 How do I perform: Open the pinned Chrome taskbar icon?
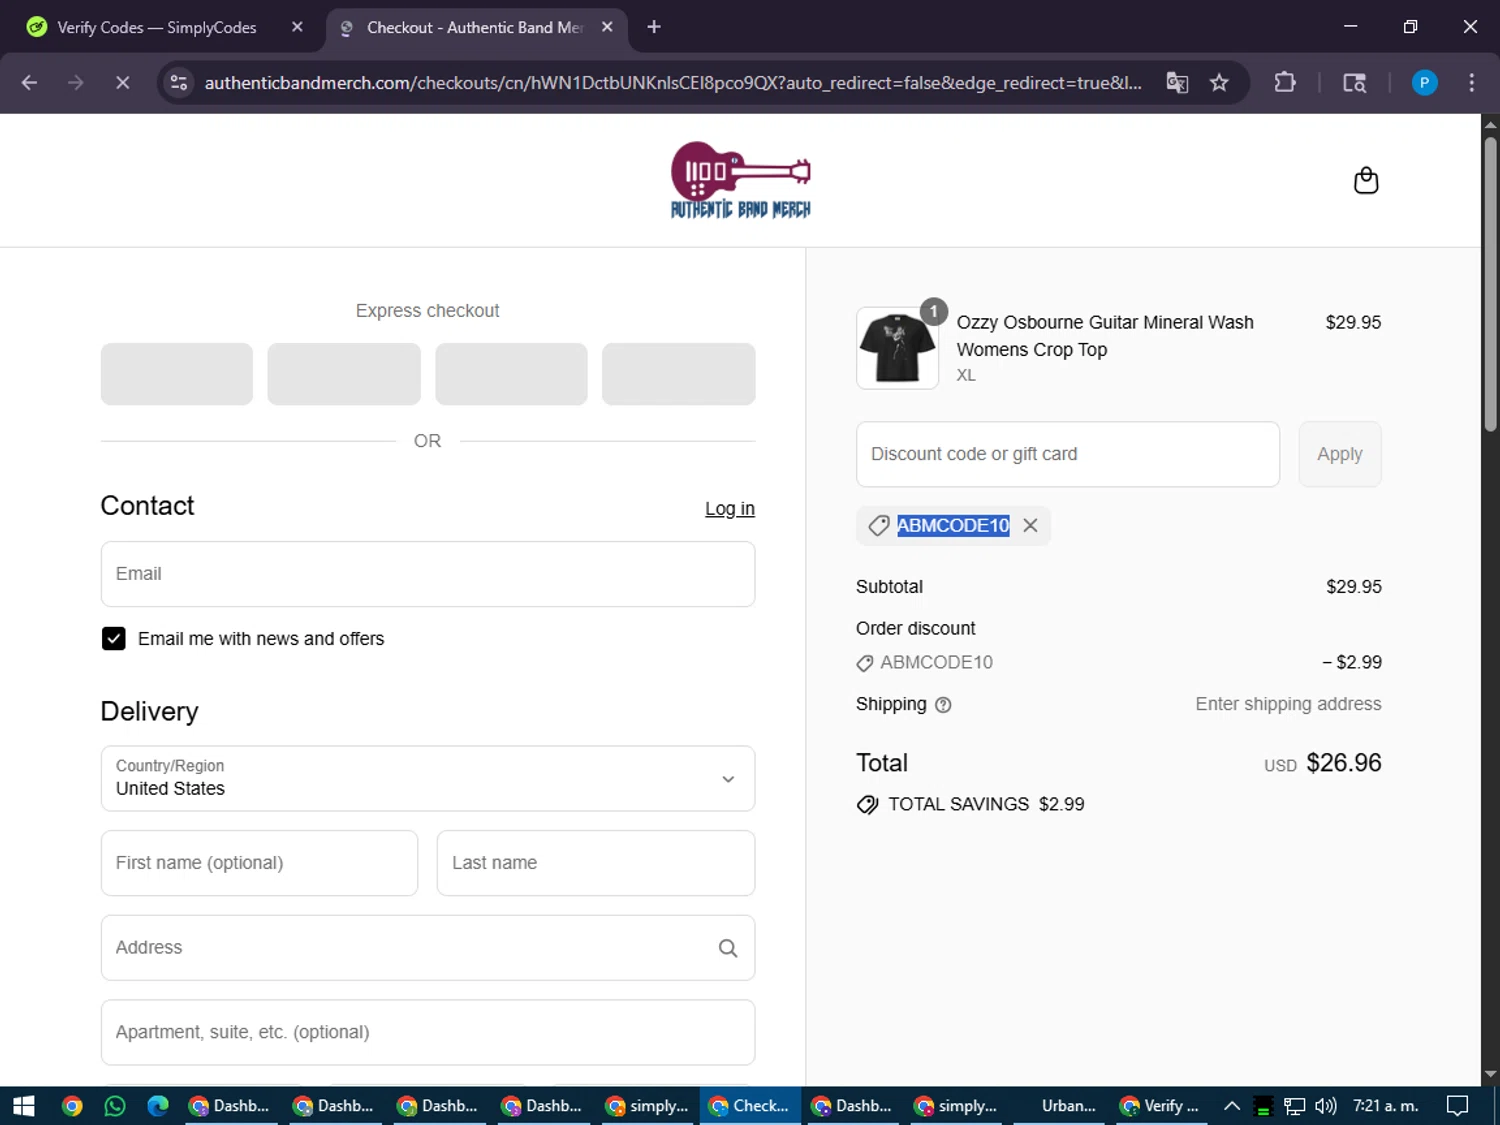(72, 1106)
